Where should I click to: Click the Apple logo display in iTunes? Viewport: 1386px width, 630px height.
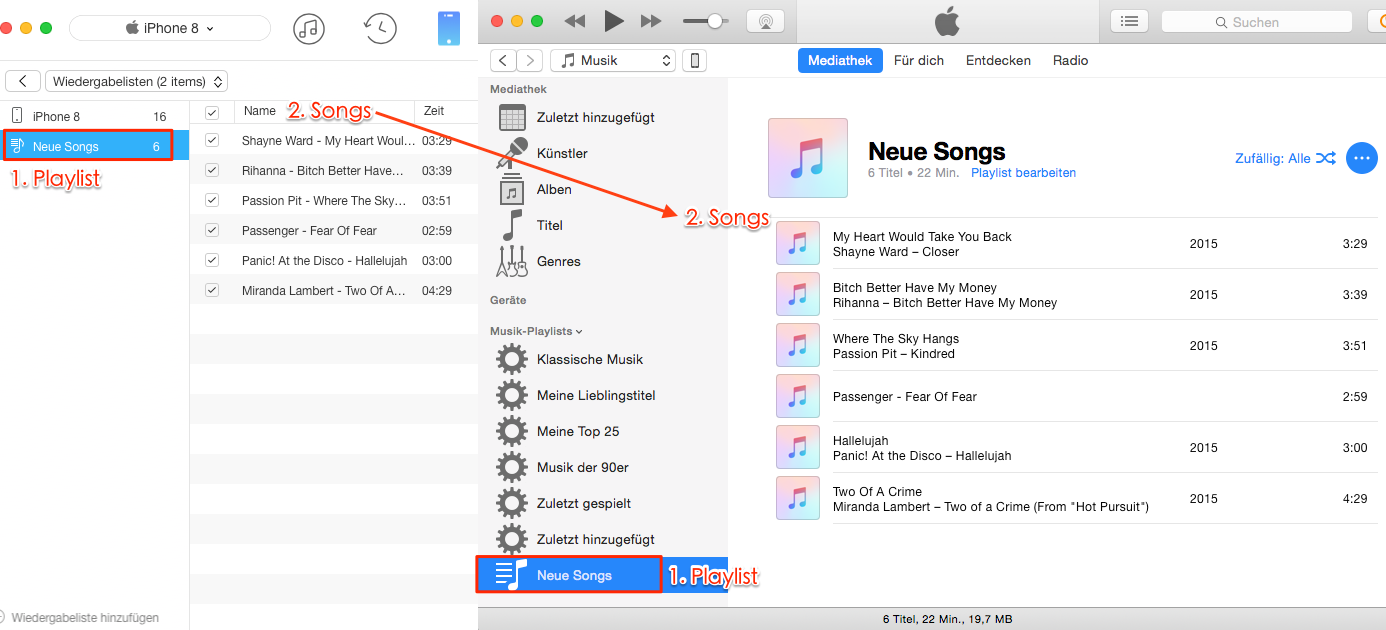pyautogui.click(x=946, y=21)
